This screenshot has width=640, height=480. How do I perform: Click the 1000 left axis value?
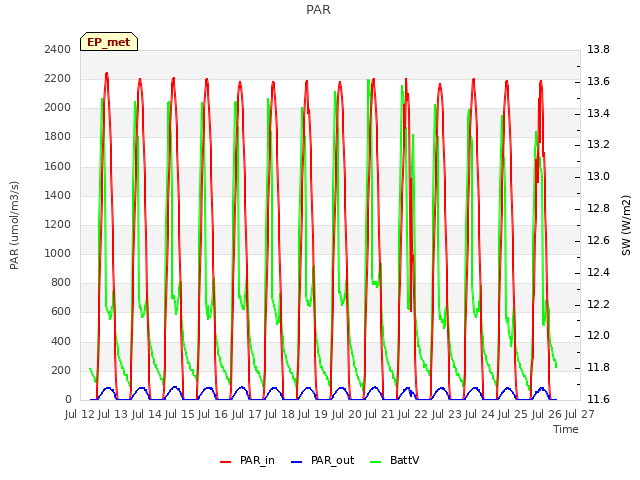point(58,253)
